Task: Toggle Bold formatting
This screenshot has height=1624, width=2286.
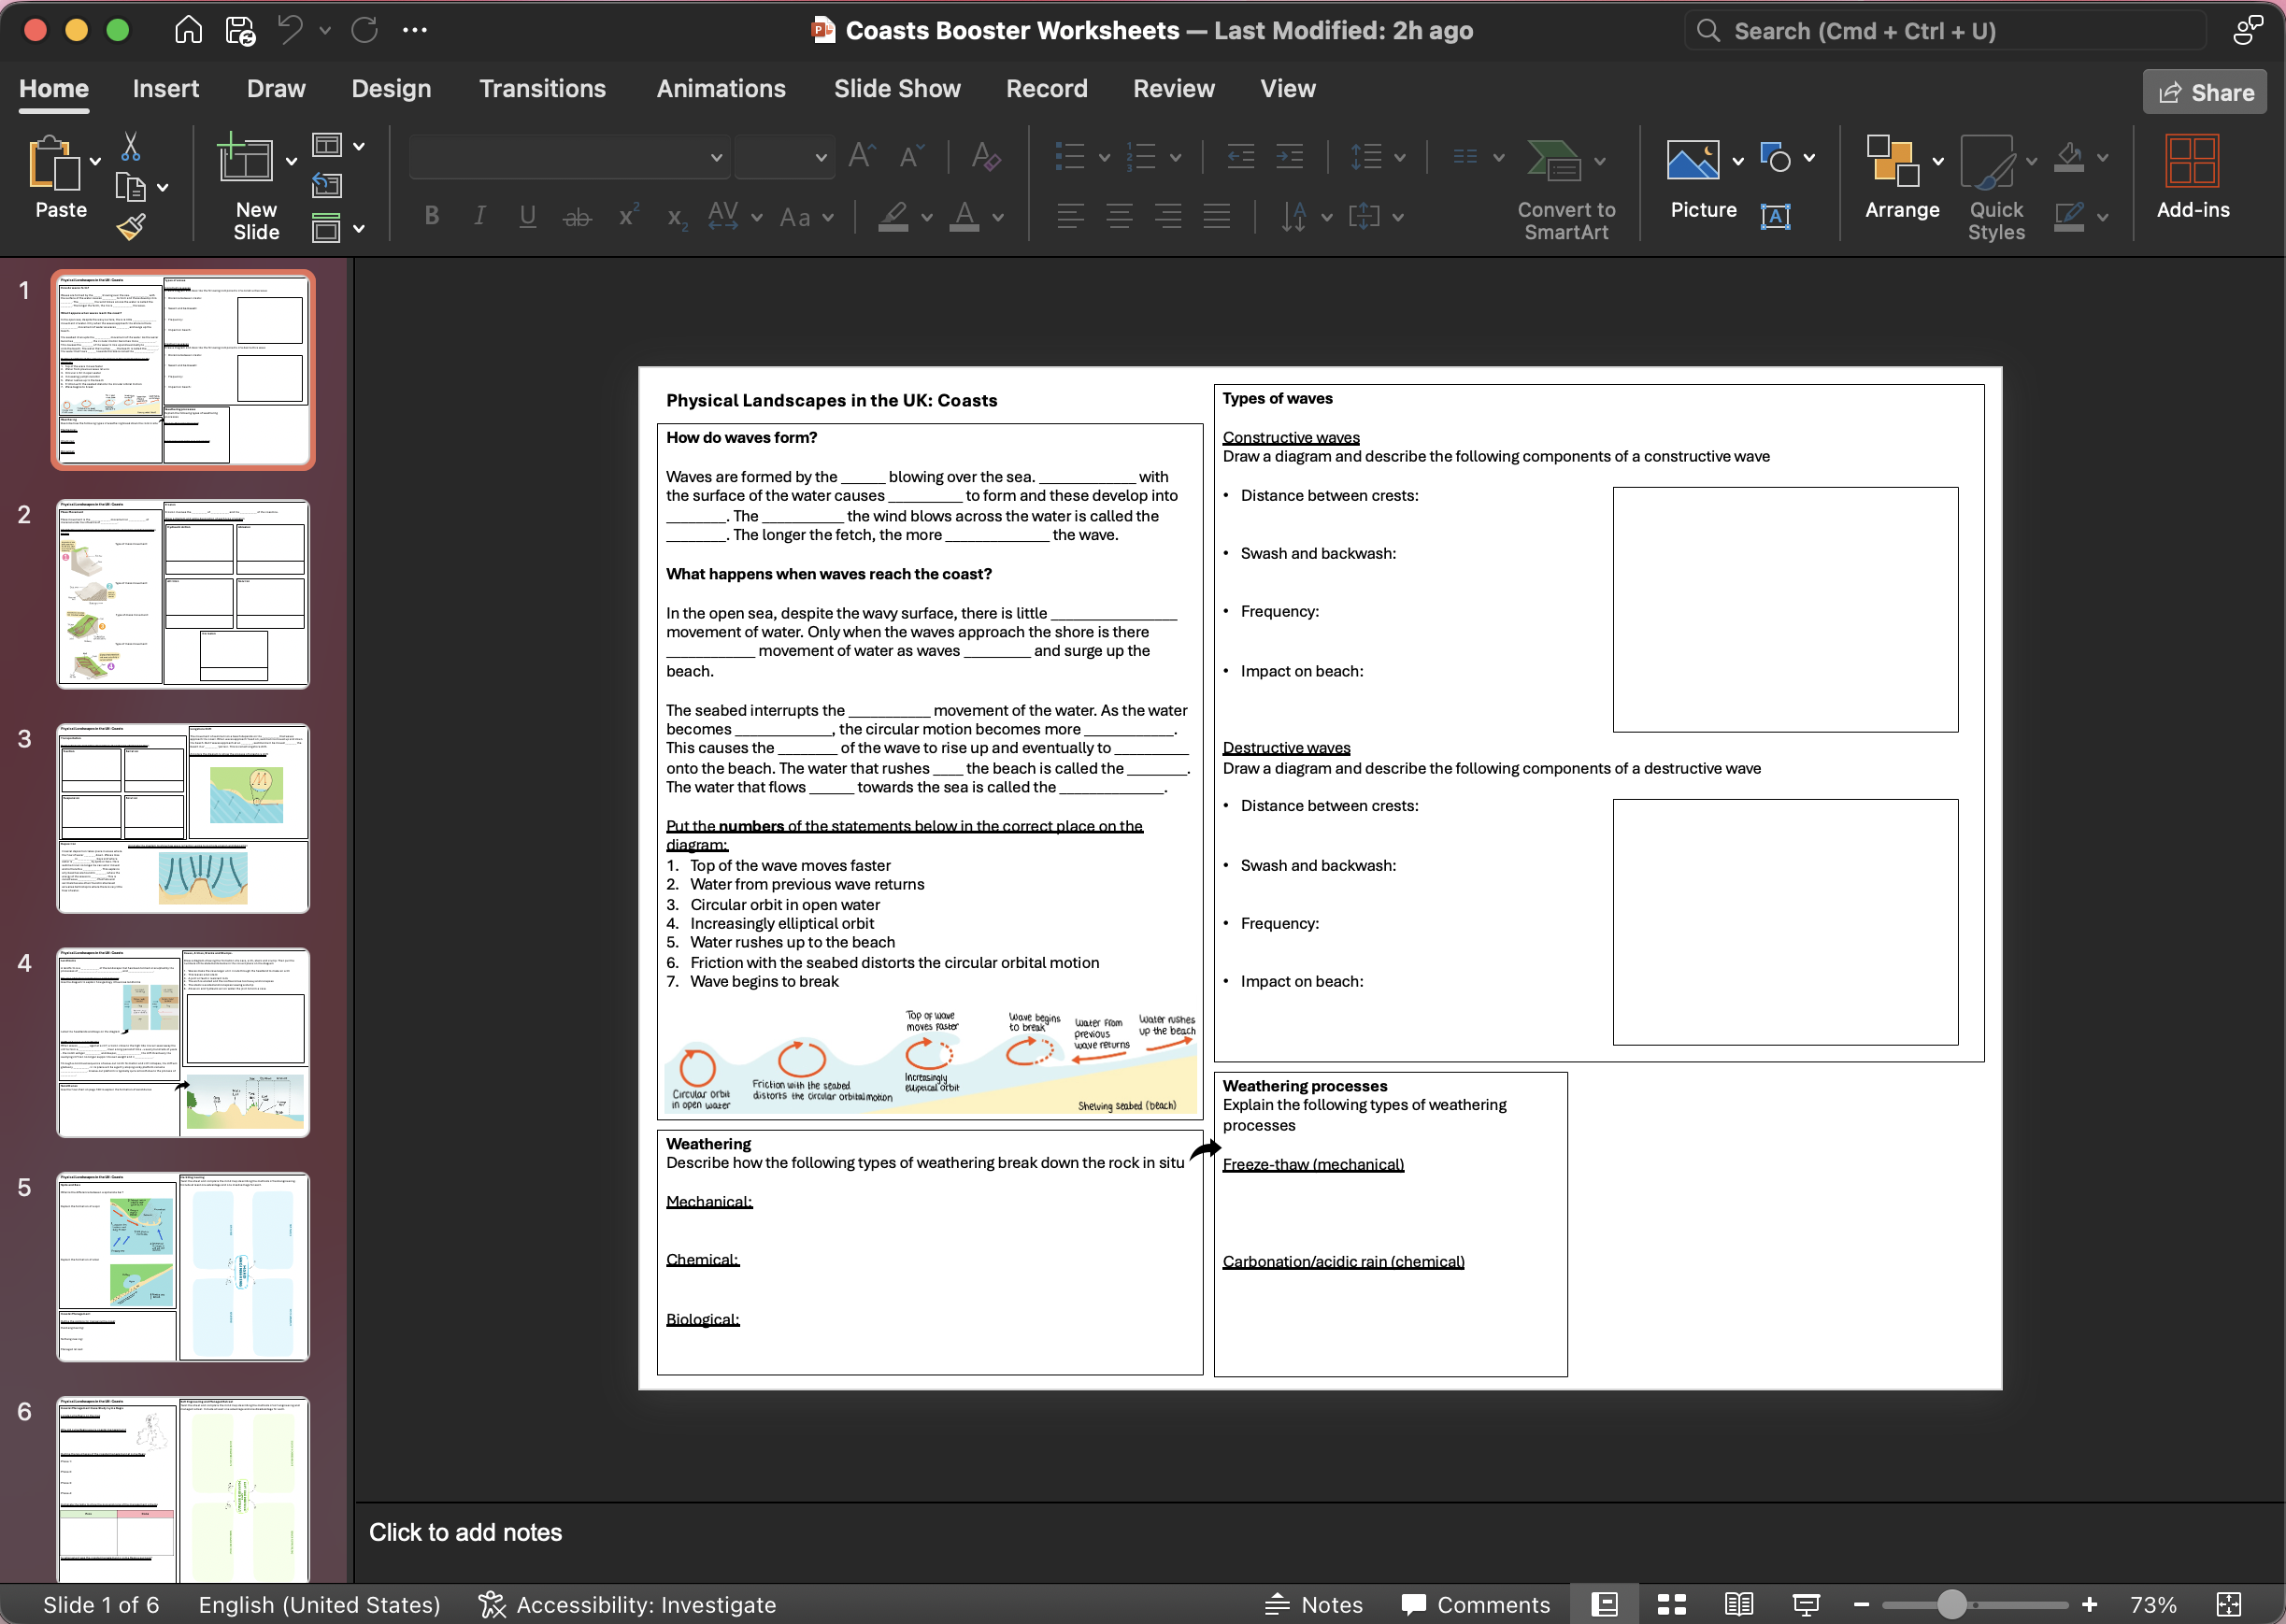Action: tap(432, 216)
